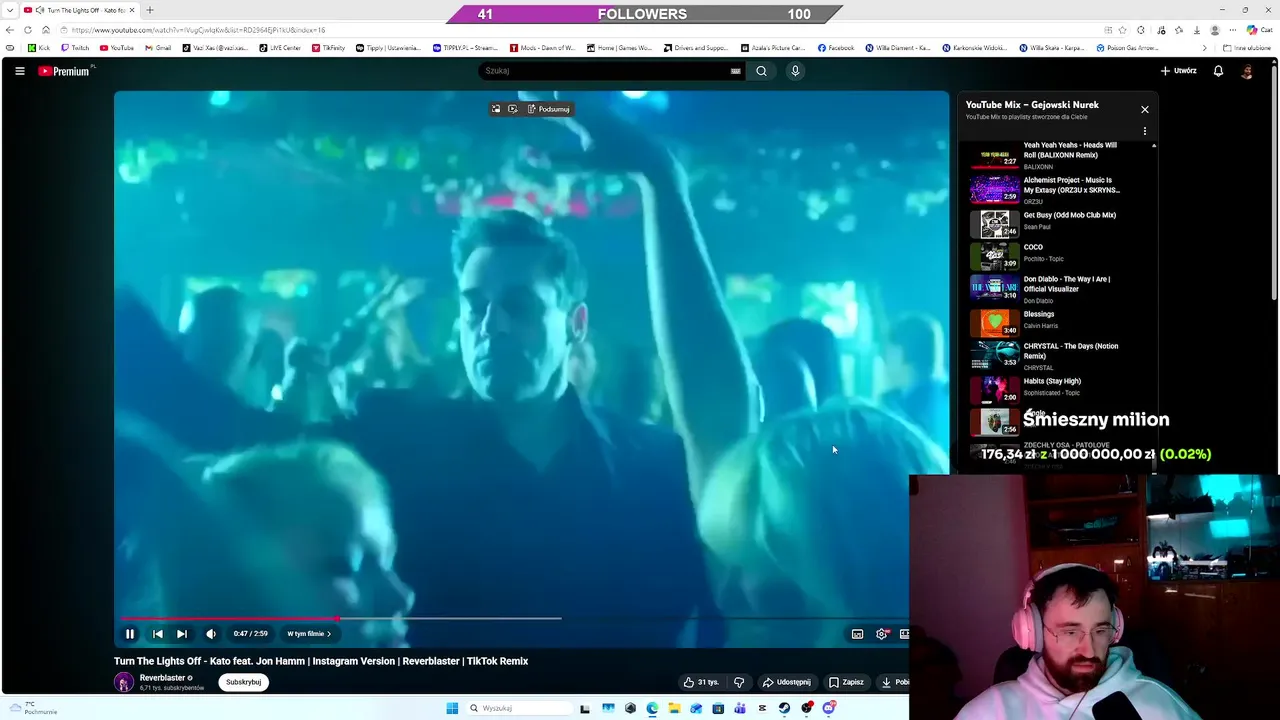Mute the video volume

211,633
